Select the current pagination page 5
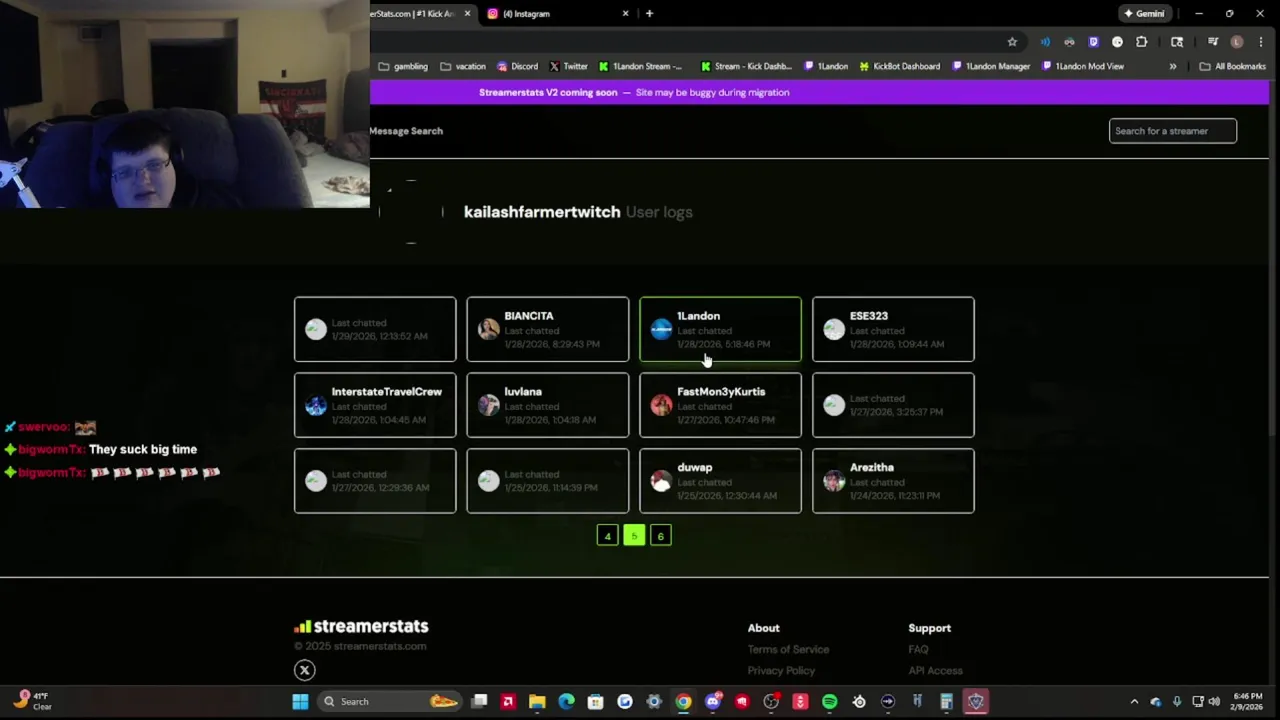Screen dimensions: 1280x720 (x=634, y=536)
